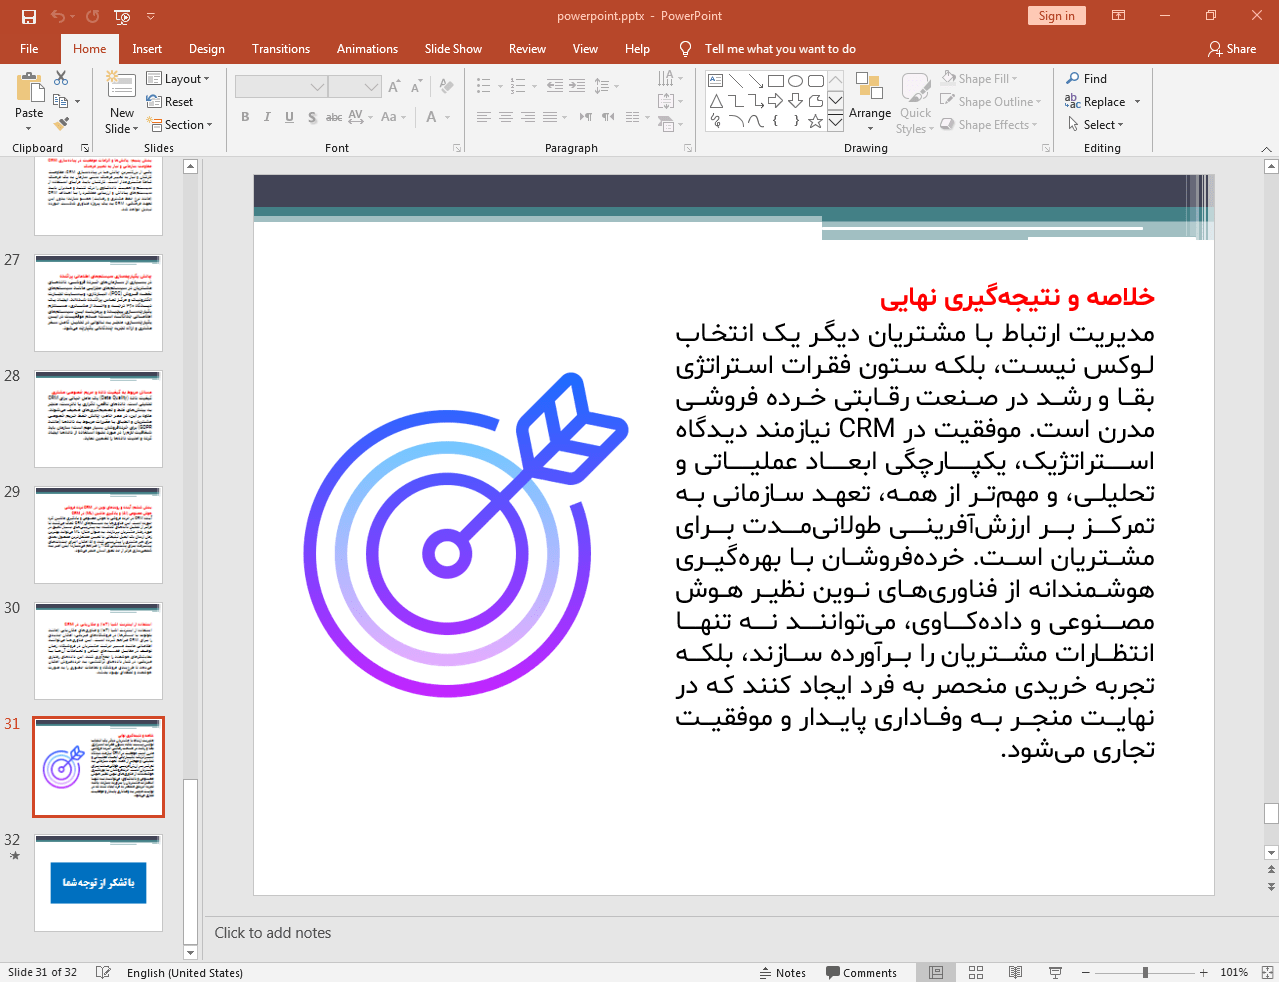This screenshot has width=1279, height=982.
Task: Open the Arrange tool
Action: (869, 100)
